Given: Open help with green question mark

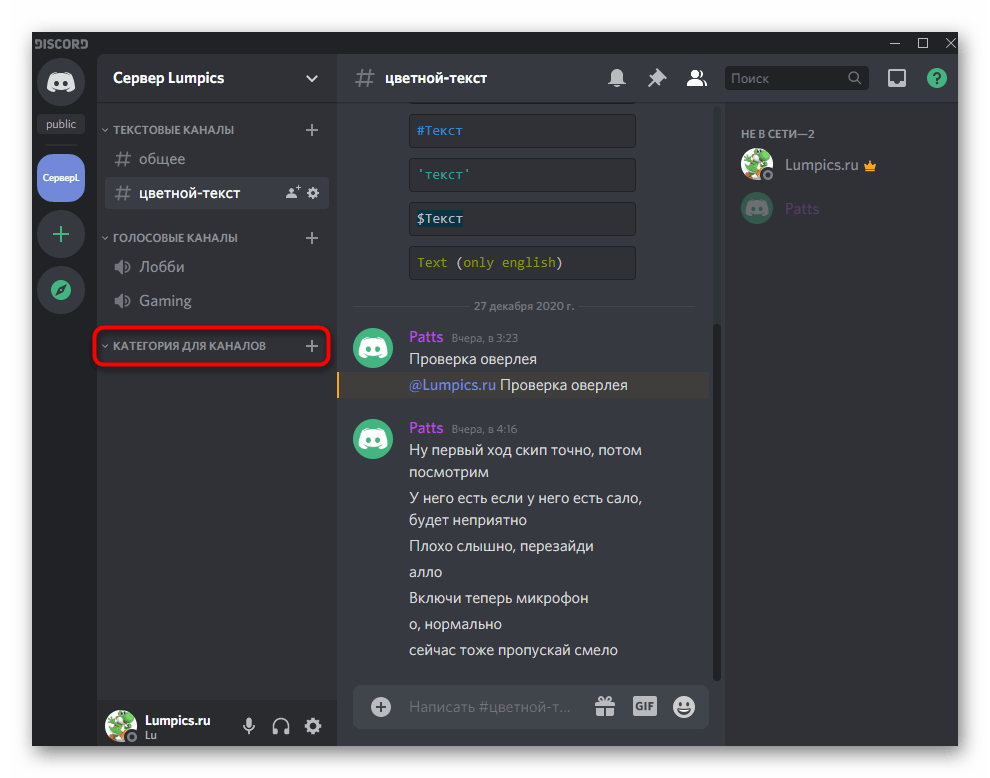Looking at the screenshot, I should [x=936, y=78].
